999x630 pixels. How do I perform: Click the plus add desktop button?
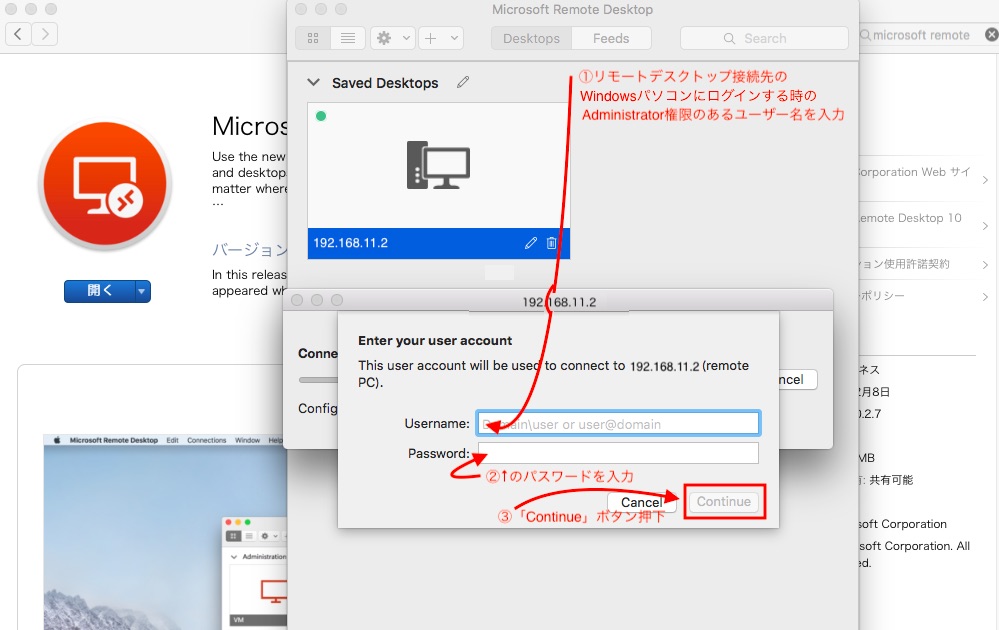click(431, 38)
